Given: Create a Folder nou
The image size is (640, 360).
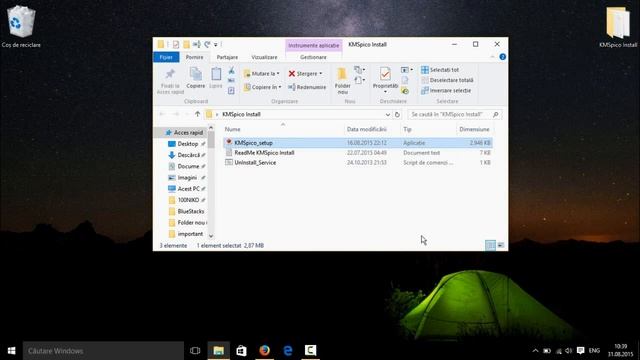Looking at the screenshot, I should click(342, 81).
